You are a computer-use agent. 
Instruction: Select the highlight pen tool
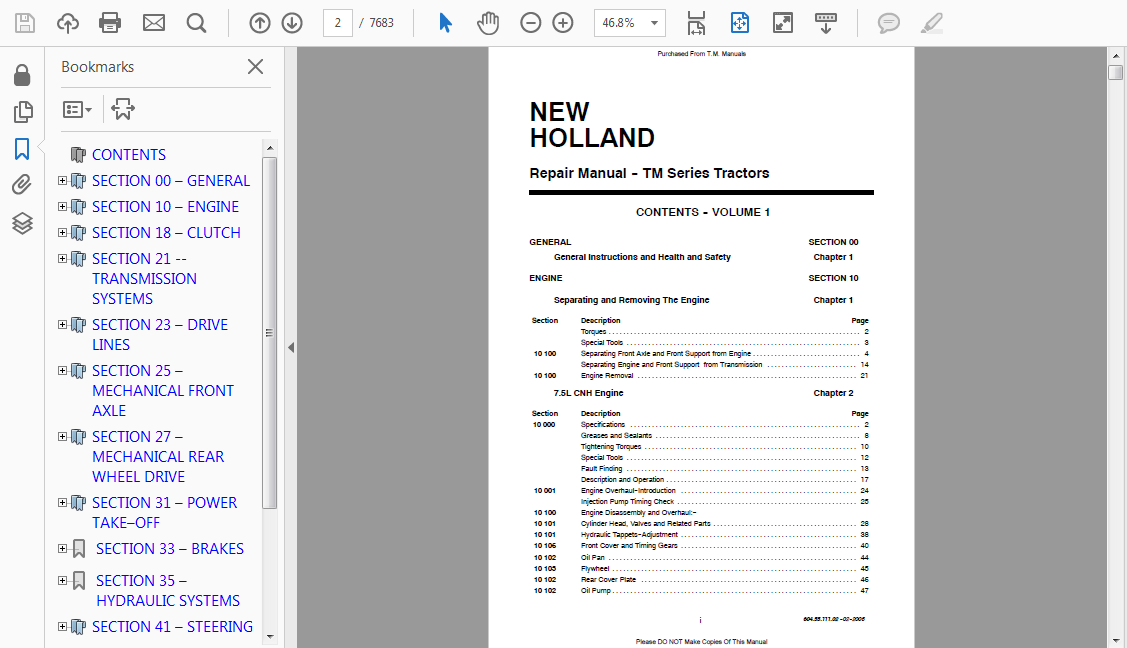(932, 23)
